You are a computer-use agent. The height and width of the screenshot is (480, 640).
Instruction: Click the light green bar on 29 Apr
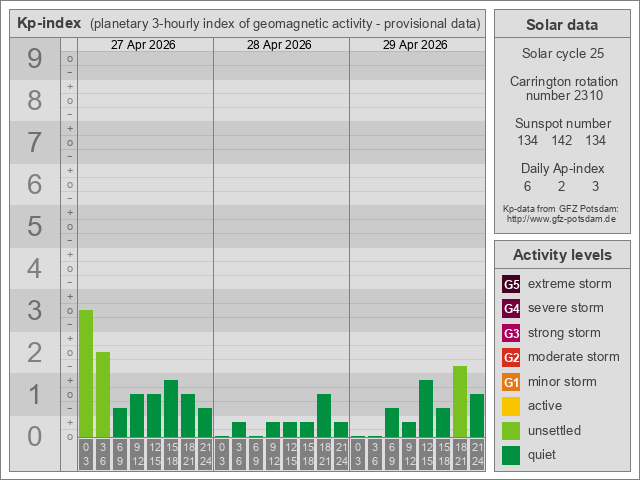[x=460, y=401]
